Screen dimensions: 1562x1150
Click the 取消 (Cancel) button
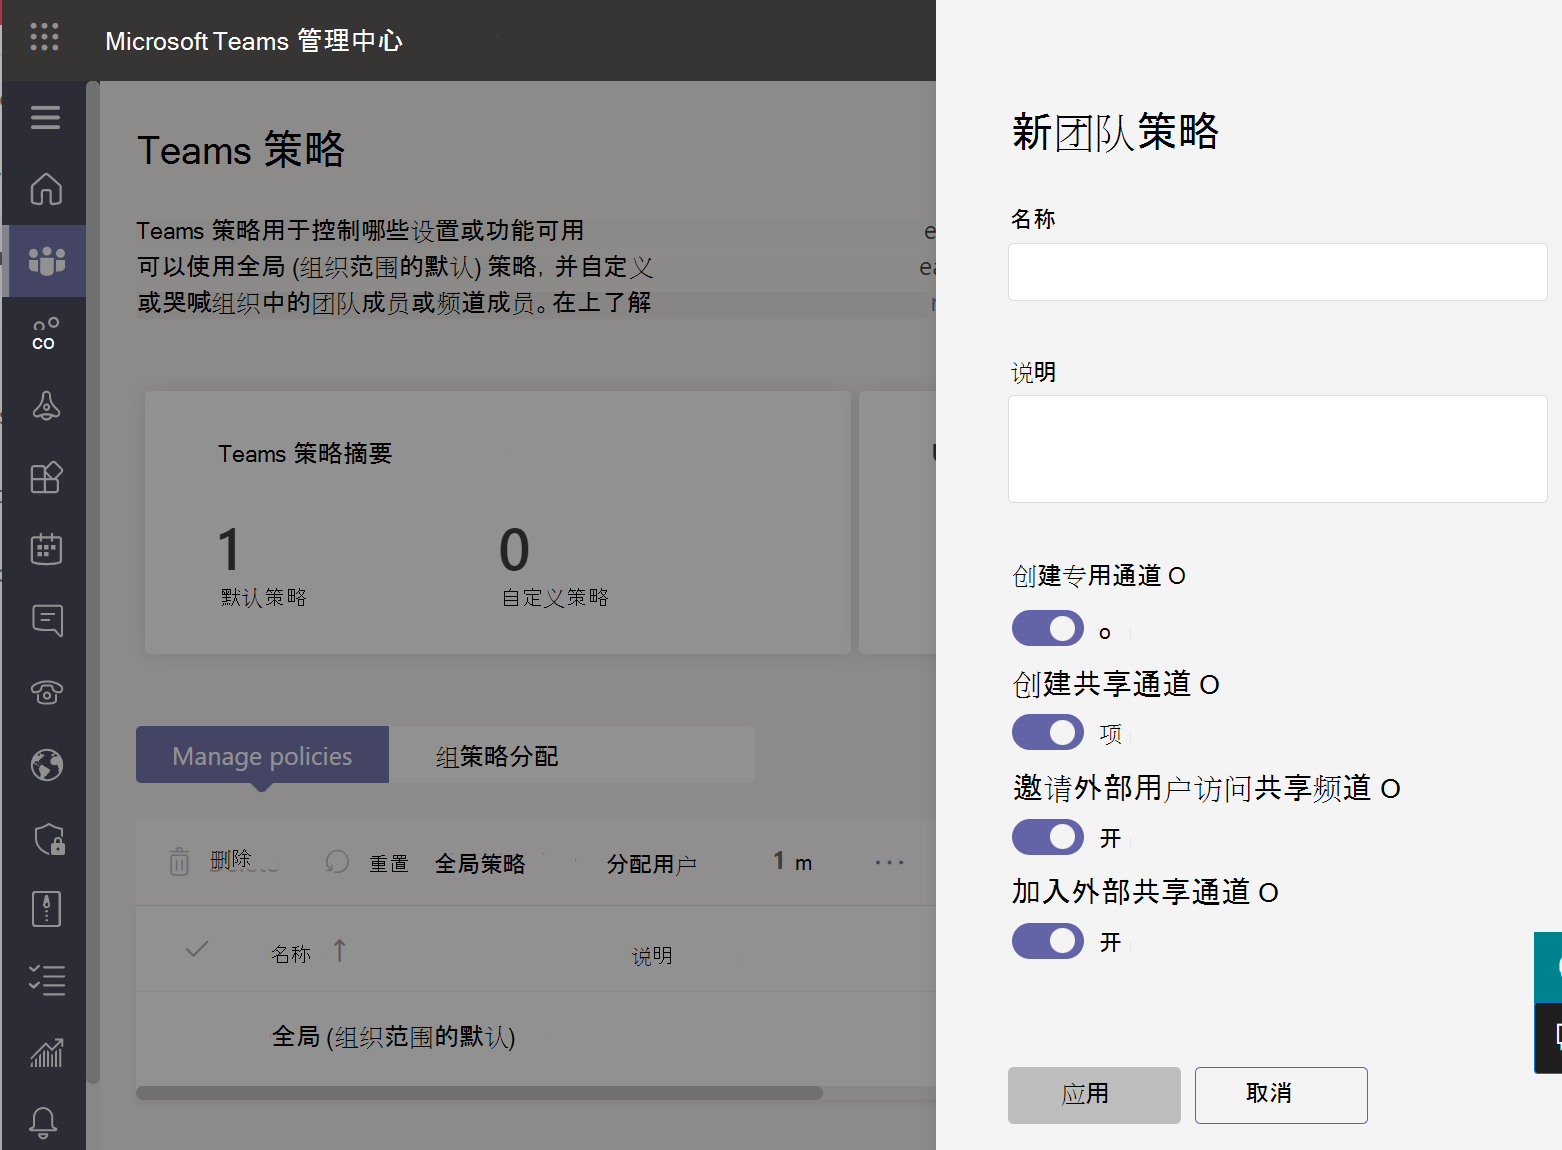[1281, 1095]
